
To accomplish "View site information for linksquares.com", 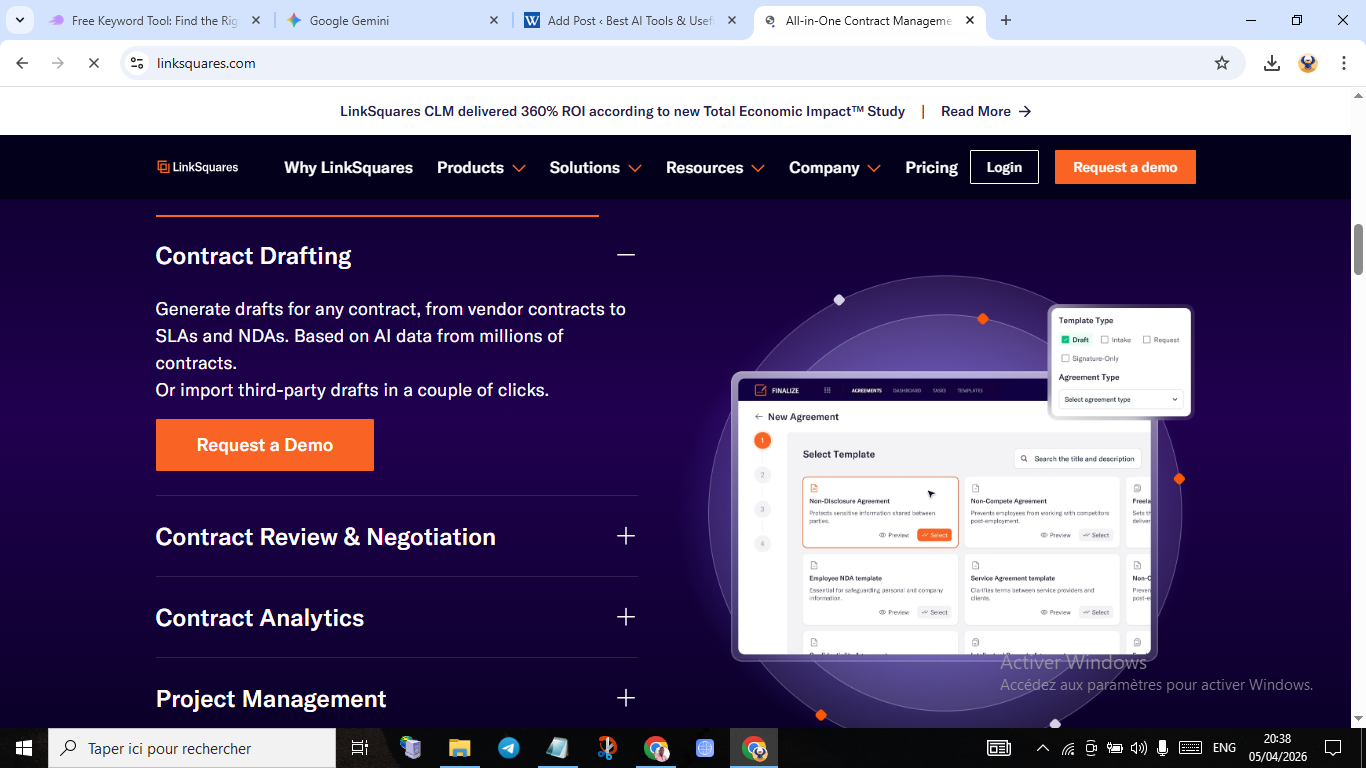I will pos(138,63).
